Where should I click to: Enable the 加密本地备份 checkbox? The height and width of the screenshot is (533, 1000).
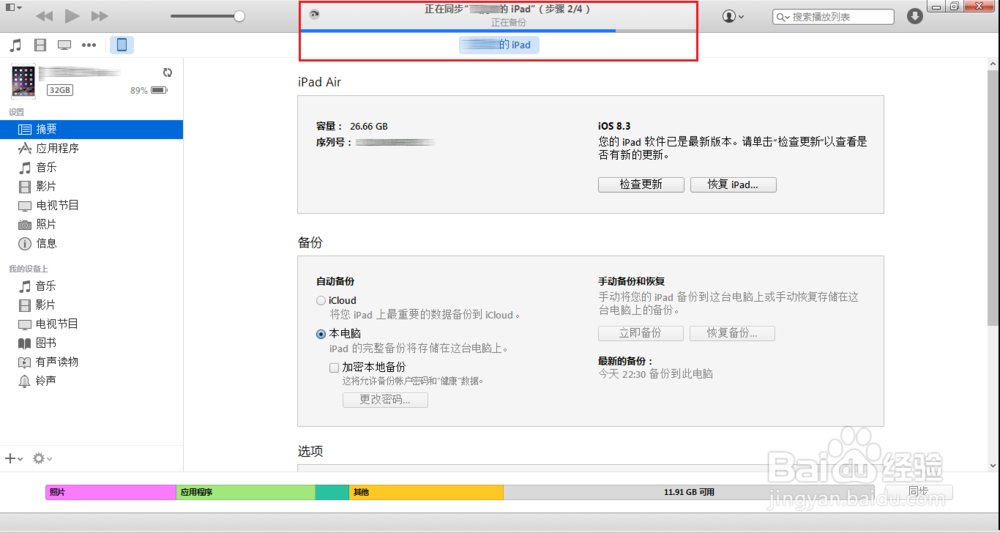(x=334, y=368)
